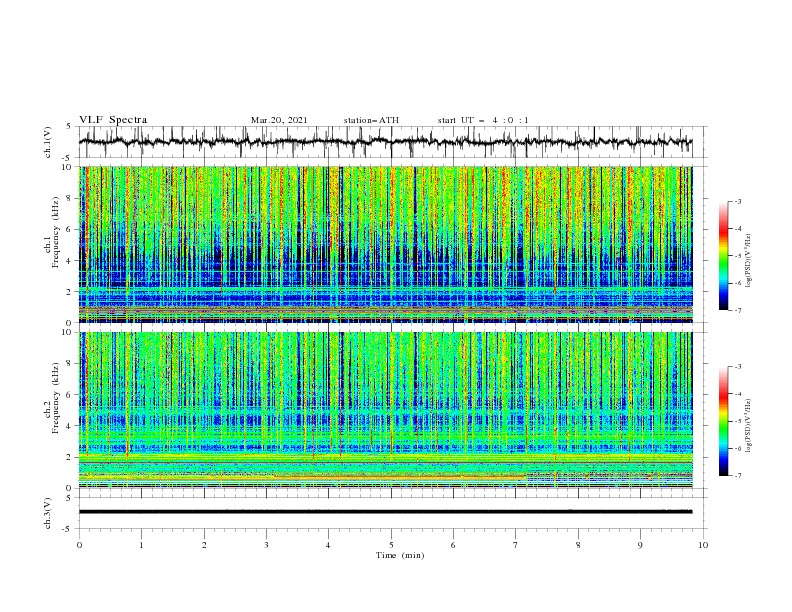
Task: Click the ch.1(V) axis label
Action: (48, 141)
